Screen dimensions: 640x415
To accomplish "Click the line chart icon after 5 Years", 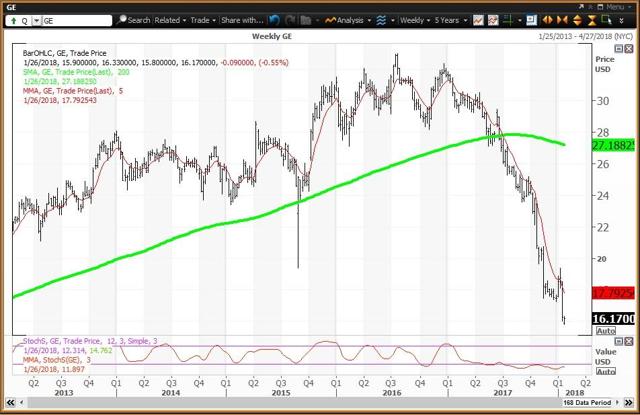I will click(x=478, y=20).
